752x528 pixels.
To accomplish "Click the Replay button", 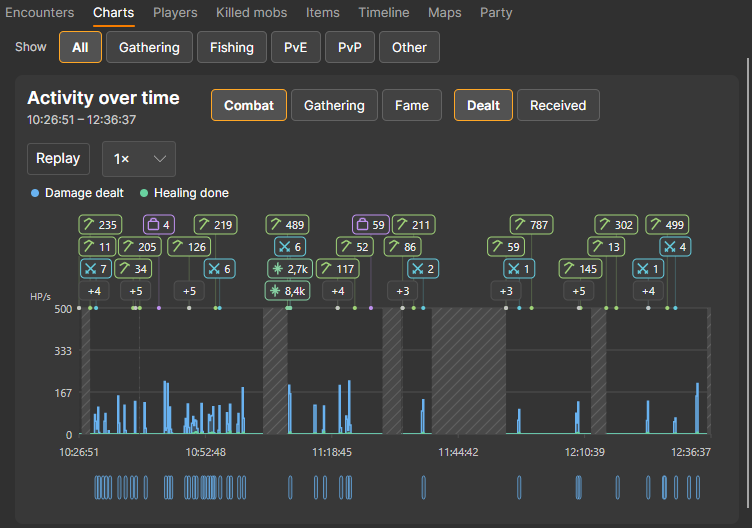I will click(59, 159).
